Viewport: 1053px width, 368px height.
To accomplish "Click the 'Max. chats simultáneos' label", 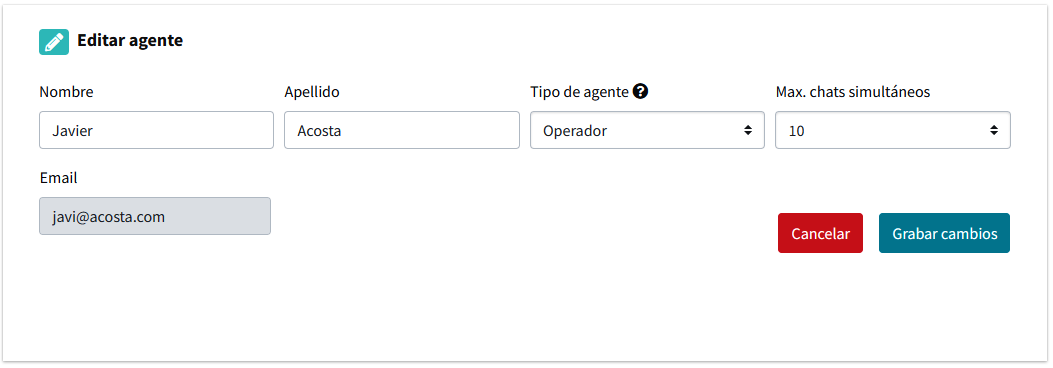I will (853, 92).
